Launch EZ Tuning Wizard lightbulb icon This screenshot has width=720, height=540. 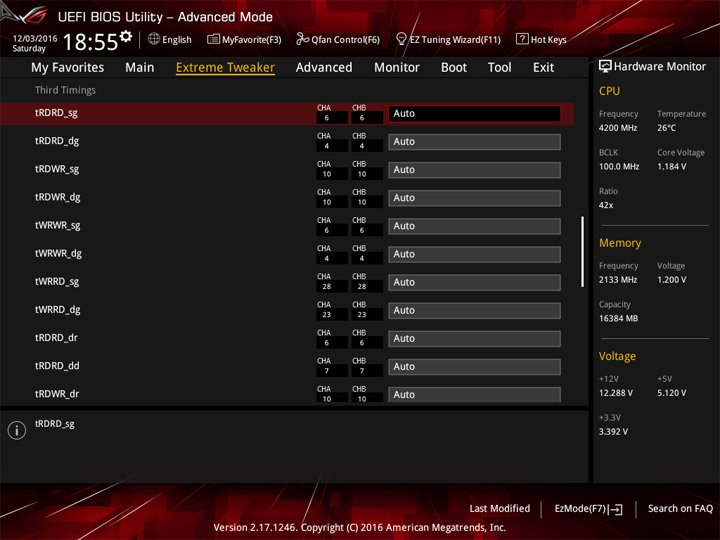401,39
